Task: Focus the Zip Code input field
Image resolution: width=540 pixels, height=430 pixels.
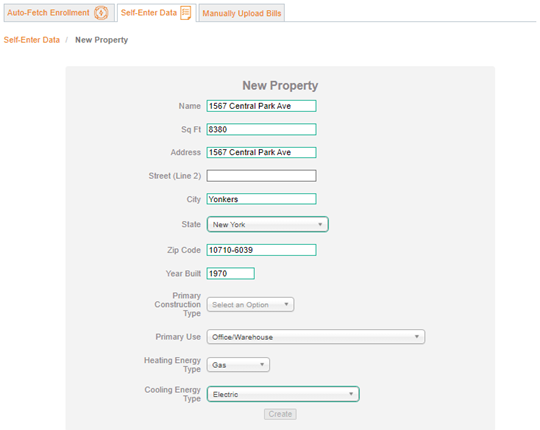Action: [x=261, y=250]
